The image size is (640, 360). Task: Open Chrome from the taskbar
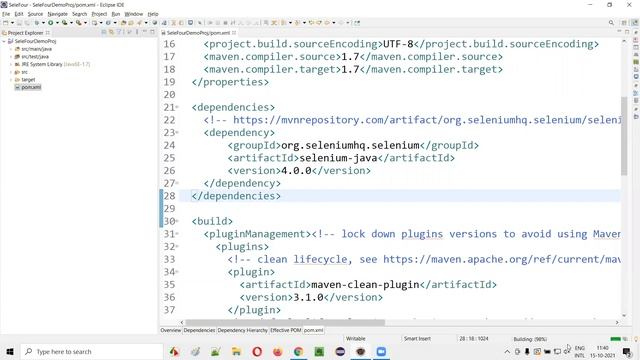click(298, 351)
